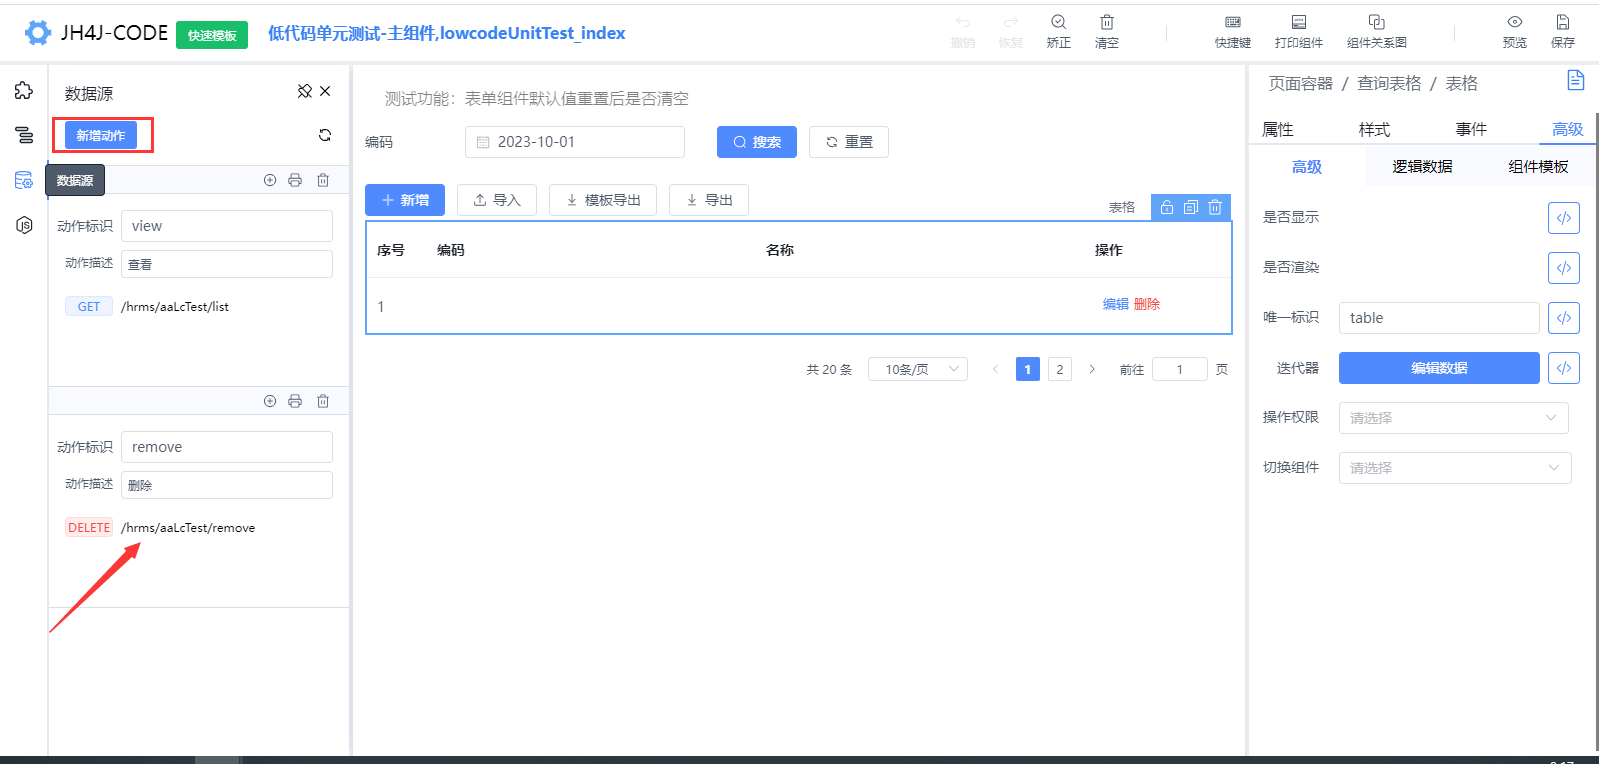
Task: Select the data source icon in sidebar
Action: point(24,180)
